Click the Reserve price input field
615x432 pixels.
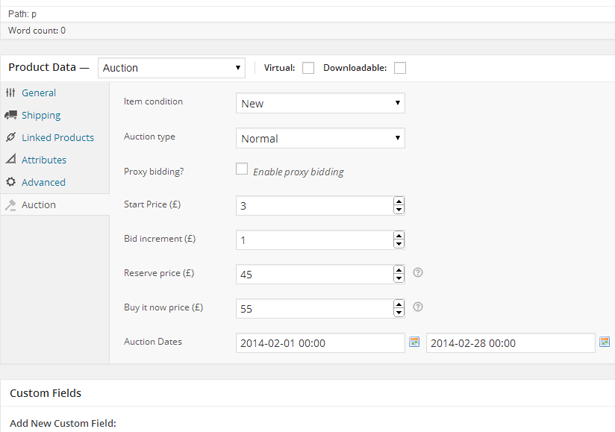(313, 274)
